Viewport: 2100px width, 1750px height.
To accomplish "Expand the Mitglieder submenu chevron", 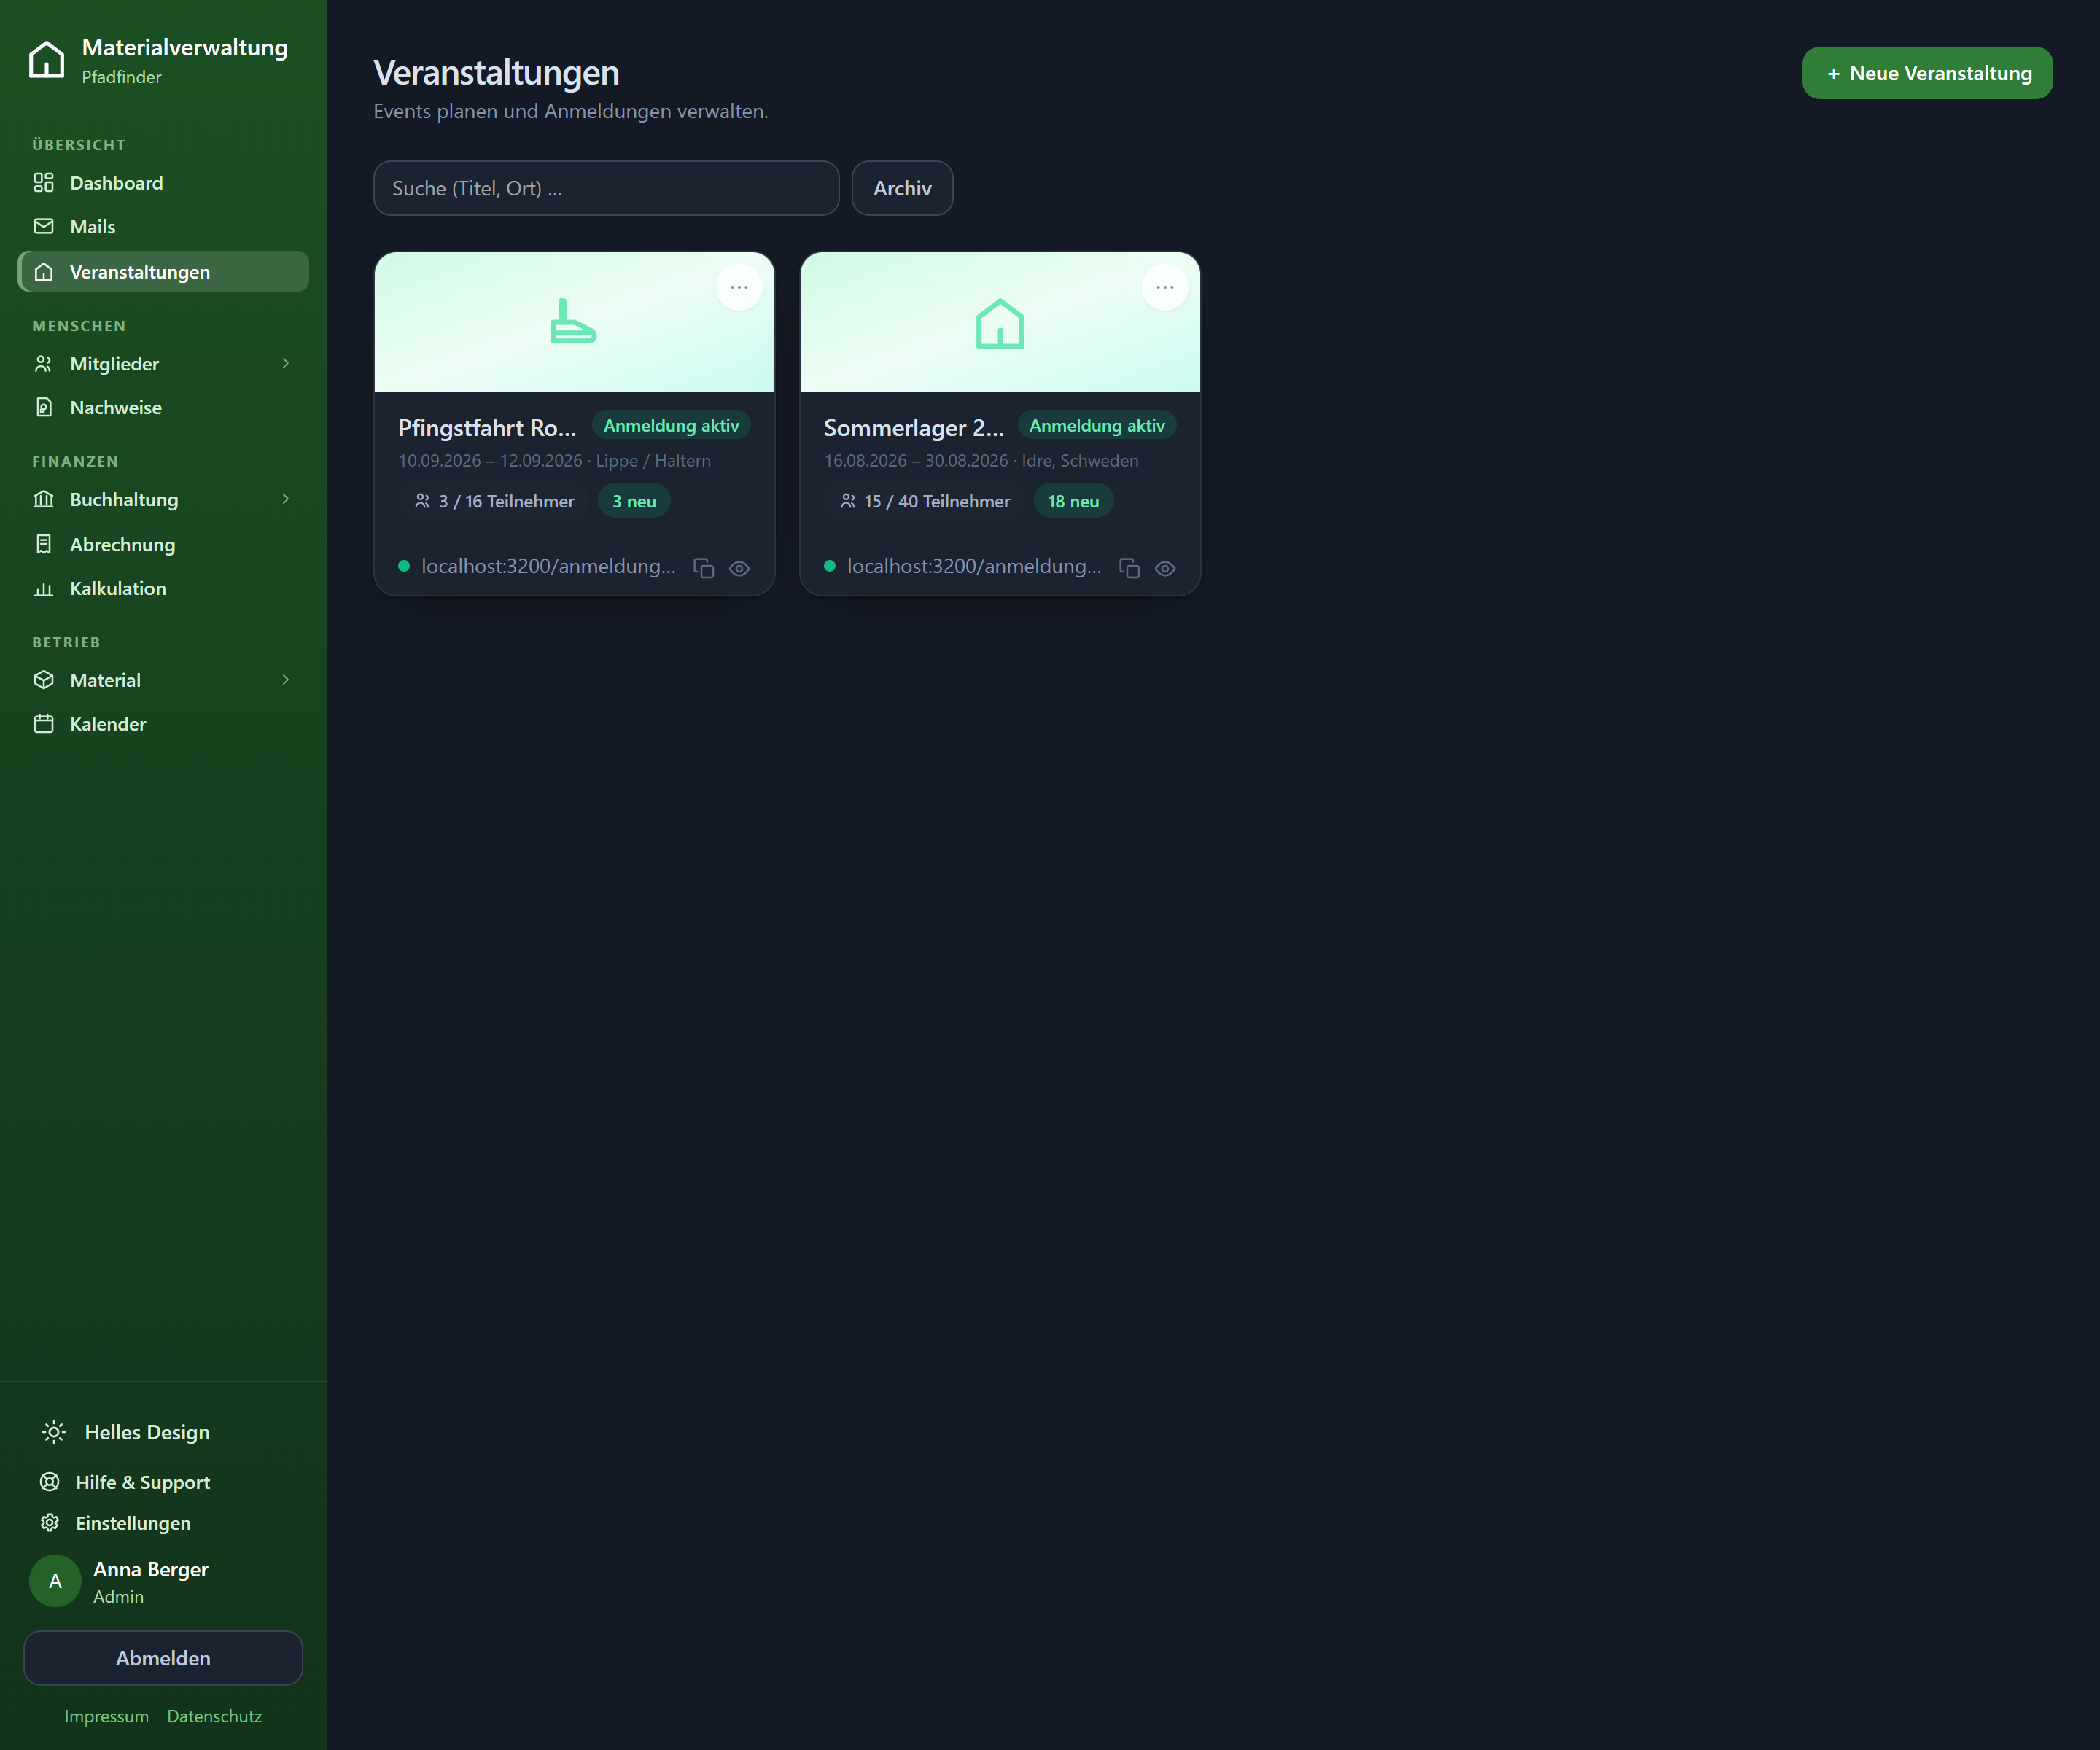I will [x=286, y=363].
